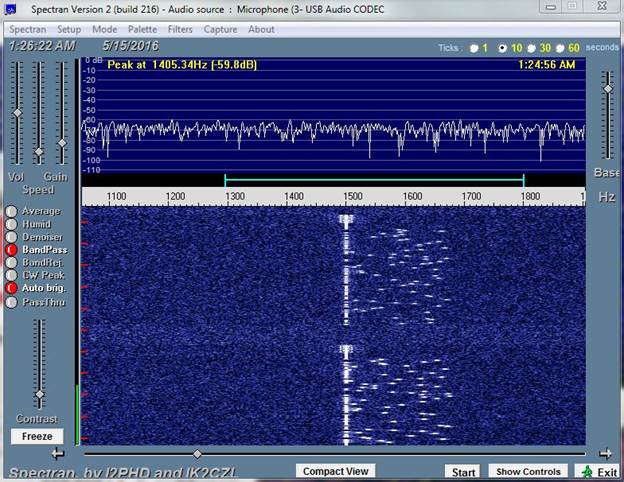Select the 60 seconds ticks option
Viewport: 624px width, 482px height.
click(x=561, y=48)
